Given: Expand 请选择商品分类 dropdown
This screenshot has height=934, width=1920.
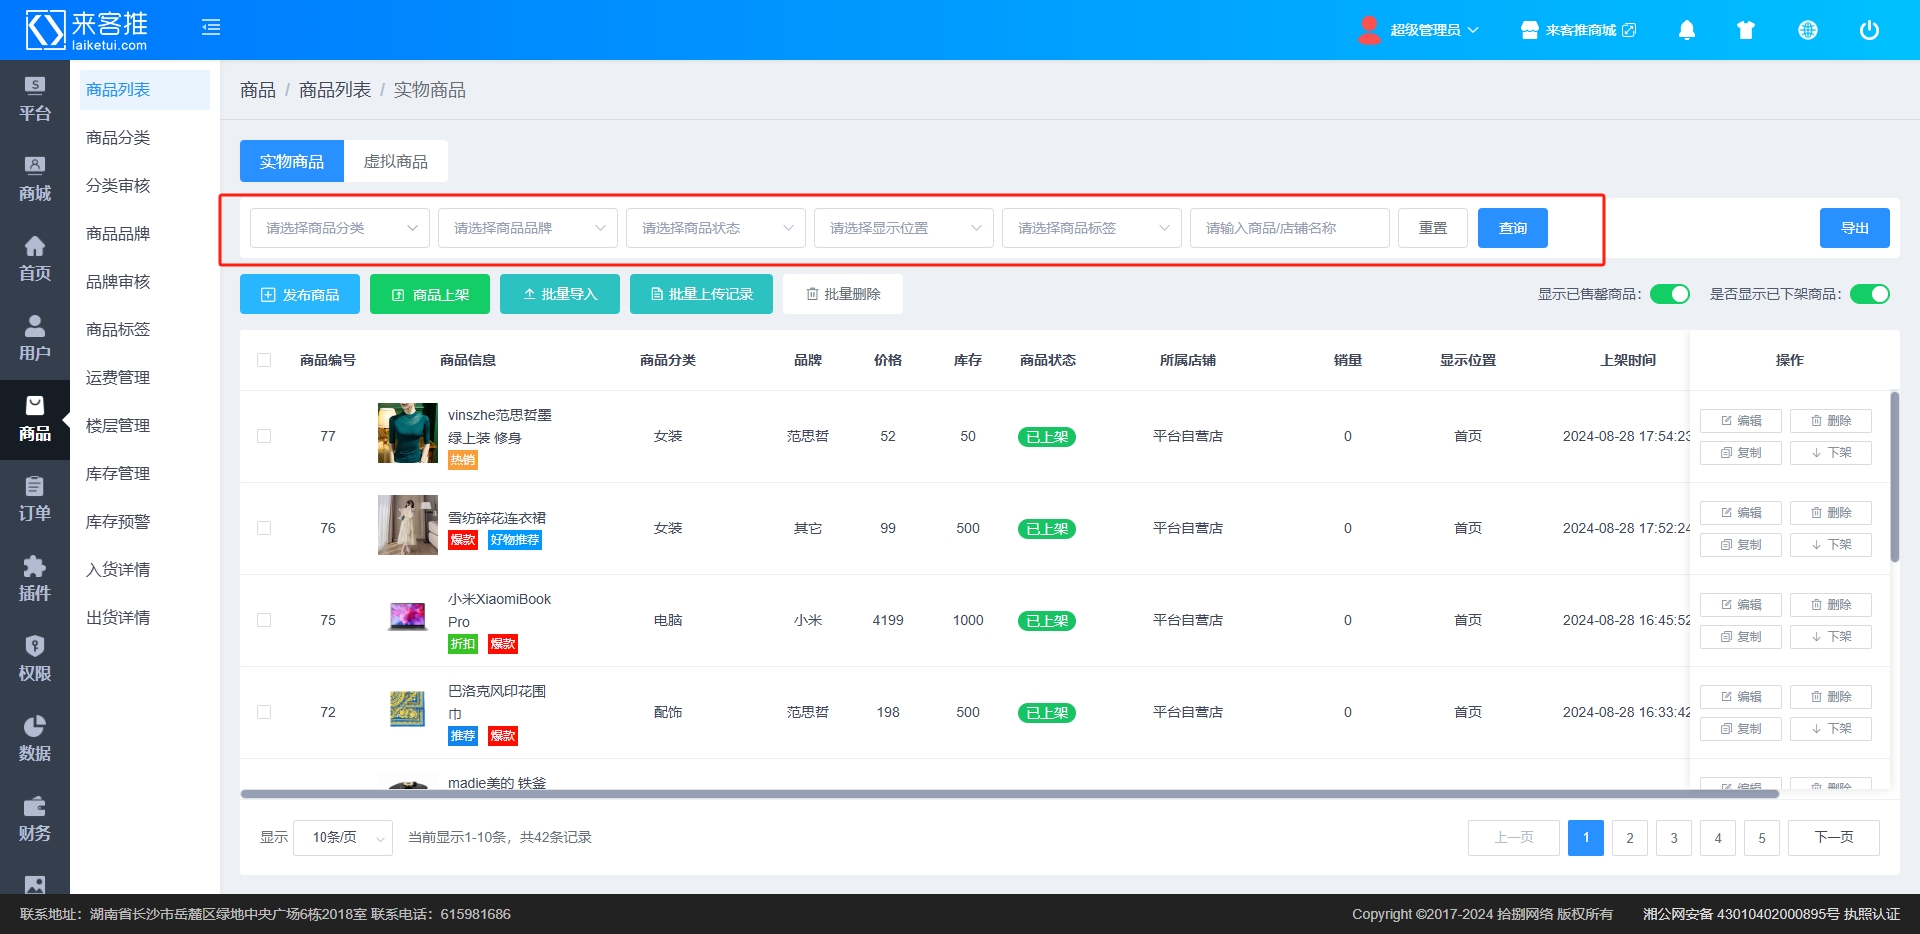Looking at the screenshot, I should (339, 228).
